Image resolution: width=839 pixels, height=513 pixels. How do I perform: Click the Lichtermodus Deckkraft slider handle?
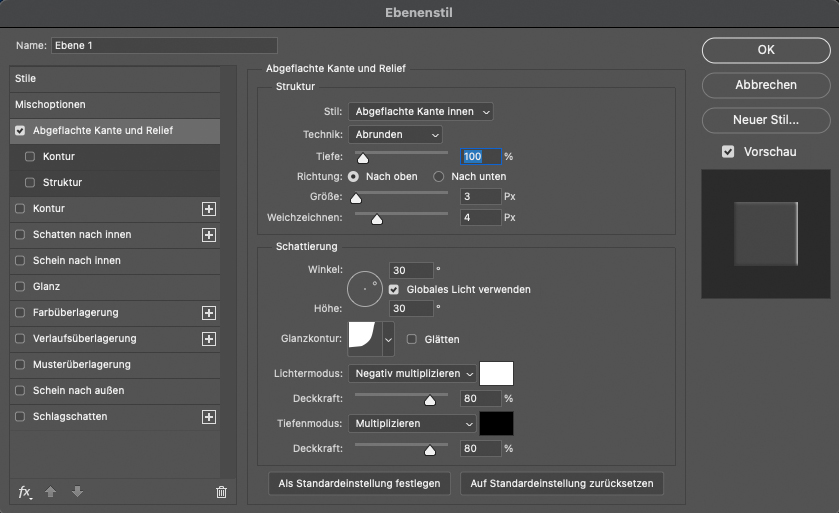click(430, 400)
